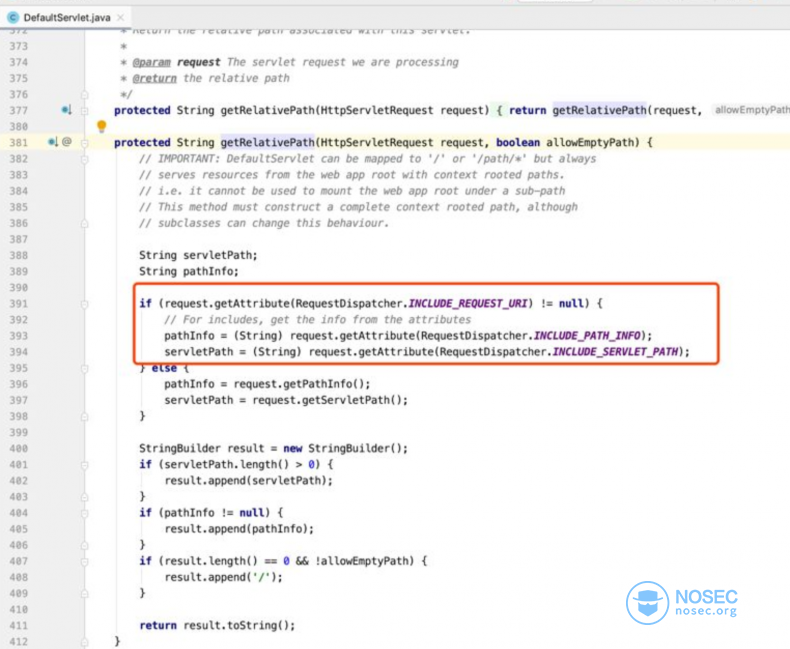This screenshot has width=790, height=649.
Task: Click the fold end marker on line 386
Action: click(85, 223)
